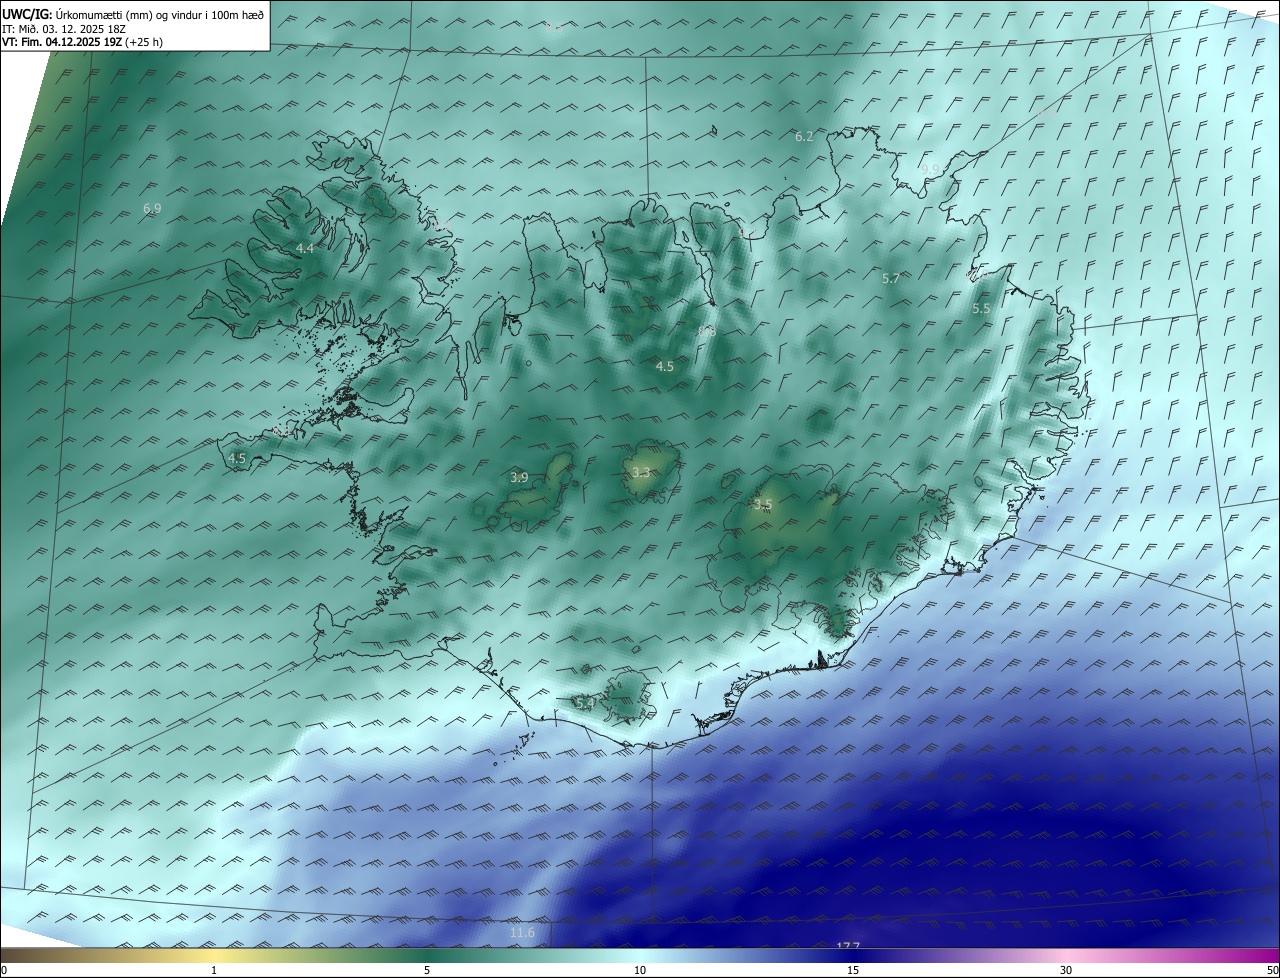Click the '30' tick on the colour scale

pos(1066,970)
